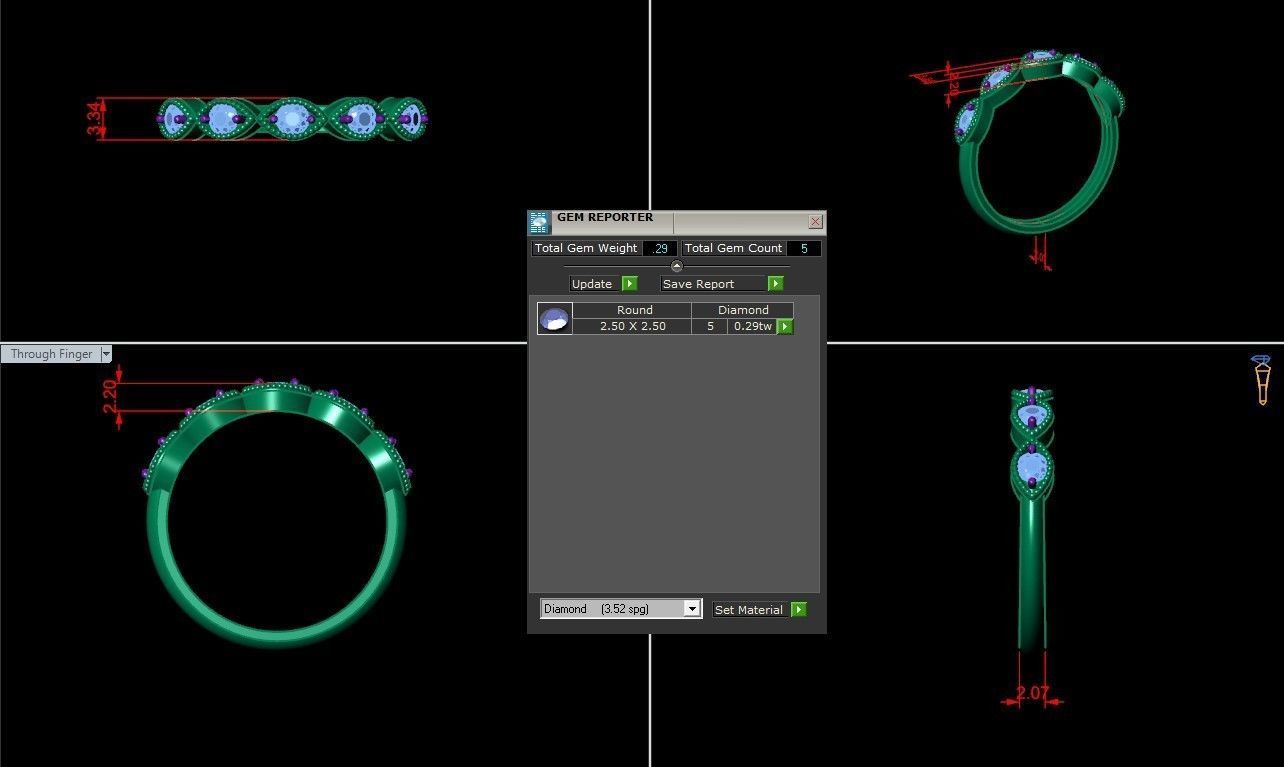Click the Set Material button label
Image resolution: width=1284 pixels, height=767 pixels.
pyautogui.click(x=749, y=609)
